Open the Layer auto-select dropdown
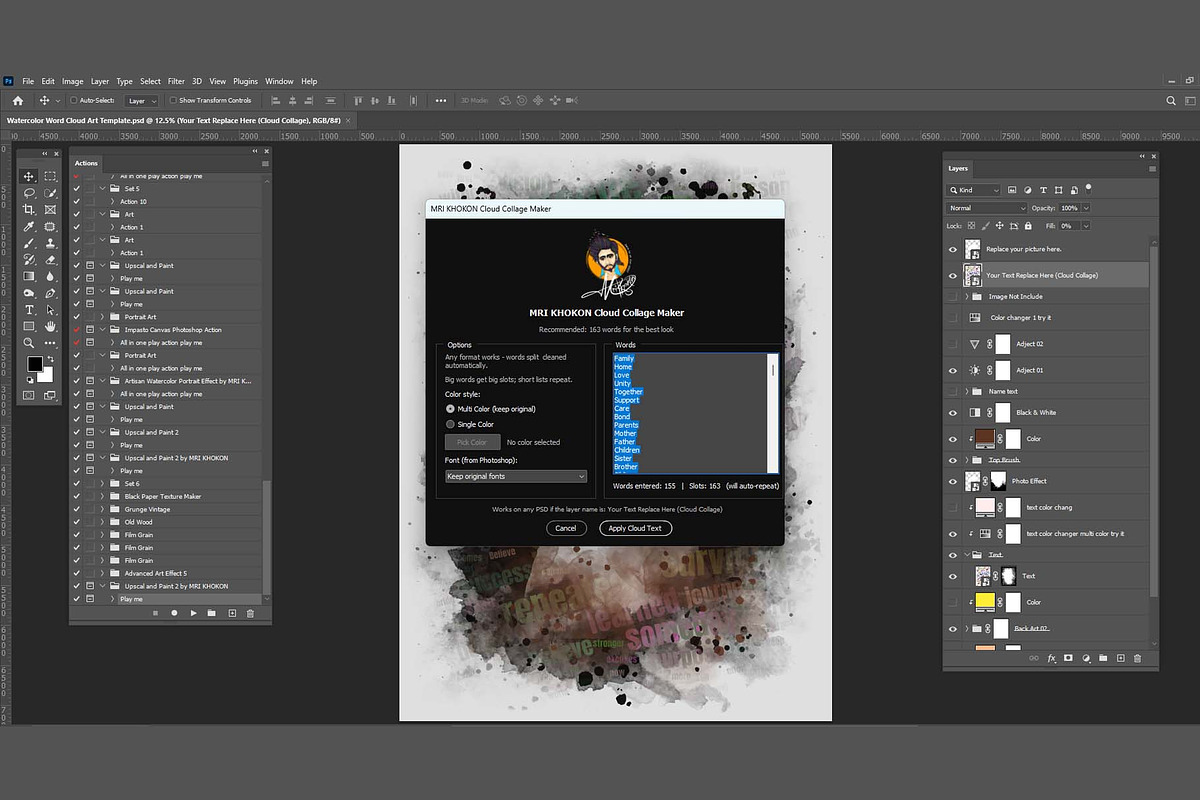1200x800 pixels. click(x=142, y=101)
